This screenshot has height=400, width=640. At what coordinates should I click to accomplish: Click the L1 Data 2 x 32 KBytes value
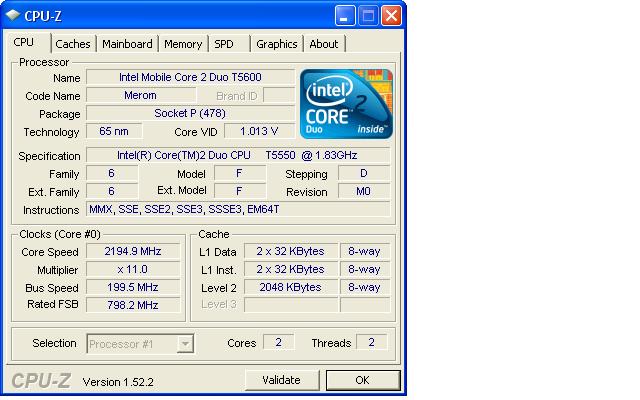(291, 251)
